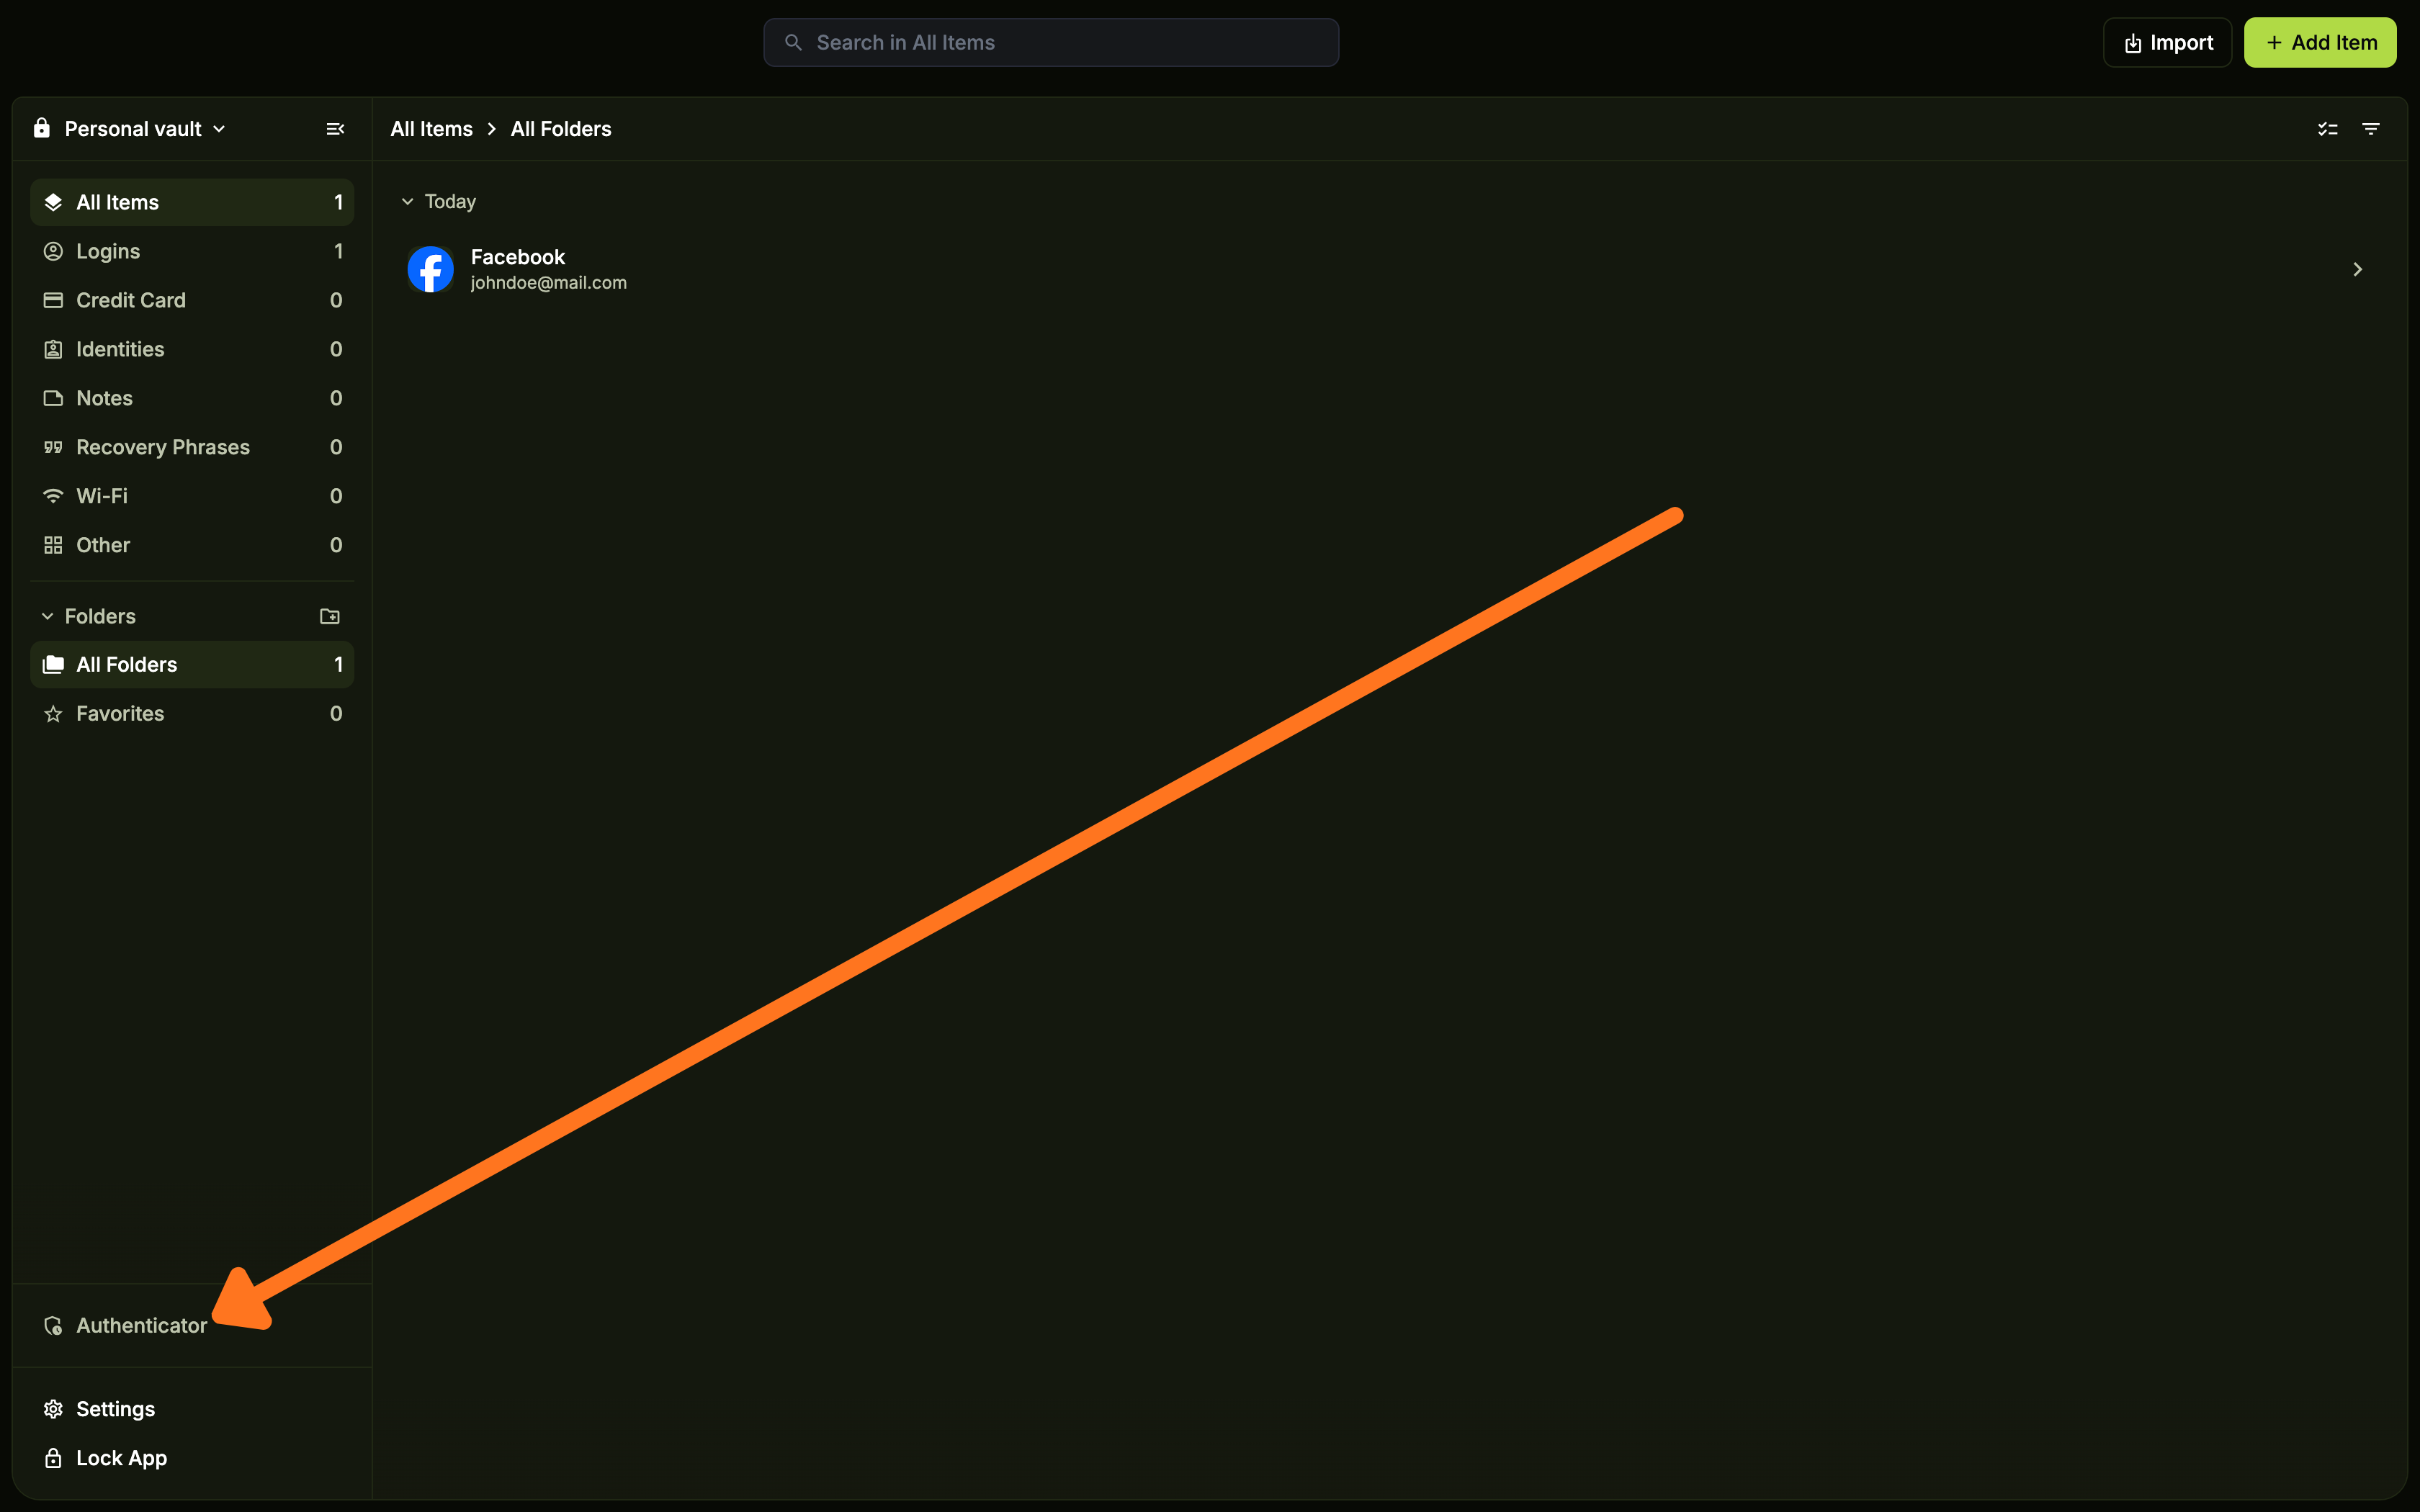
Task: Click the search magnifier icon
Action: point(793,43)
